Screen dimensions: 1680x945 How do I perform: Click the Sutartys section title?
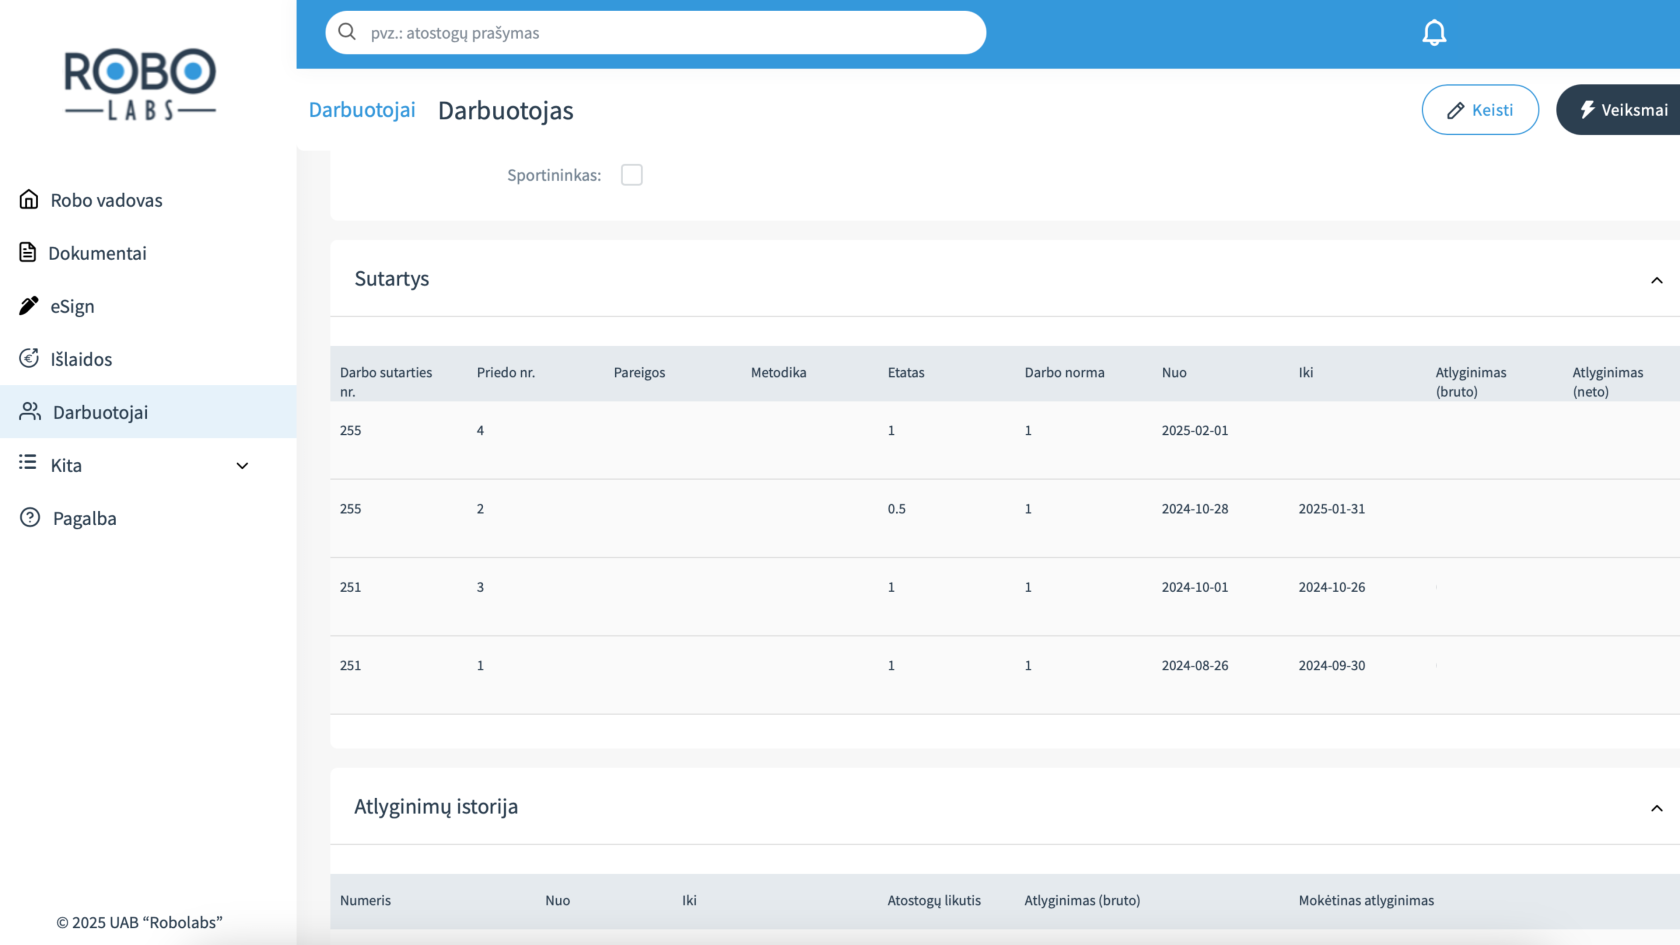[392, 279]
